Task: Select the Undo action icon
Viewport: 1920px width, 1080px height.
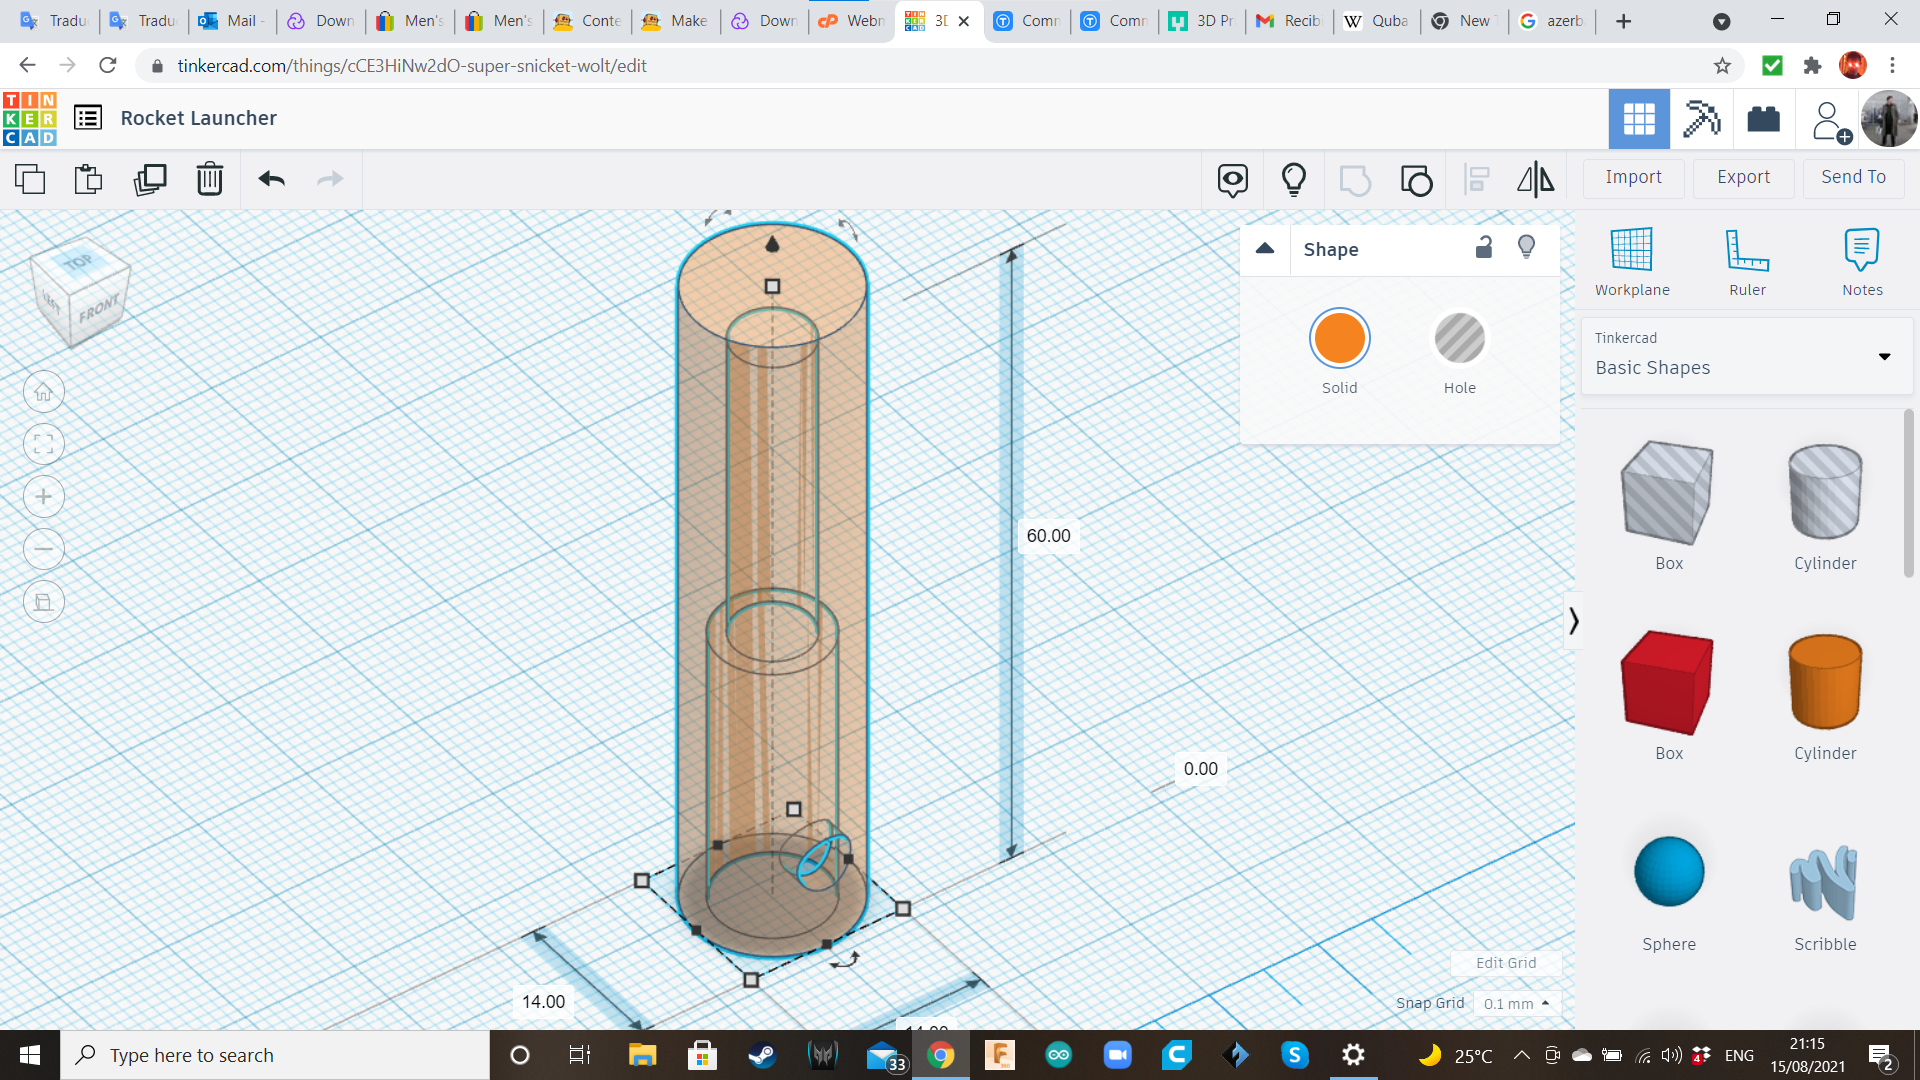Action: [272, 177]
